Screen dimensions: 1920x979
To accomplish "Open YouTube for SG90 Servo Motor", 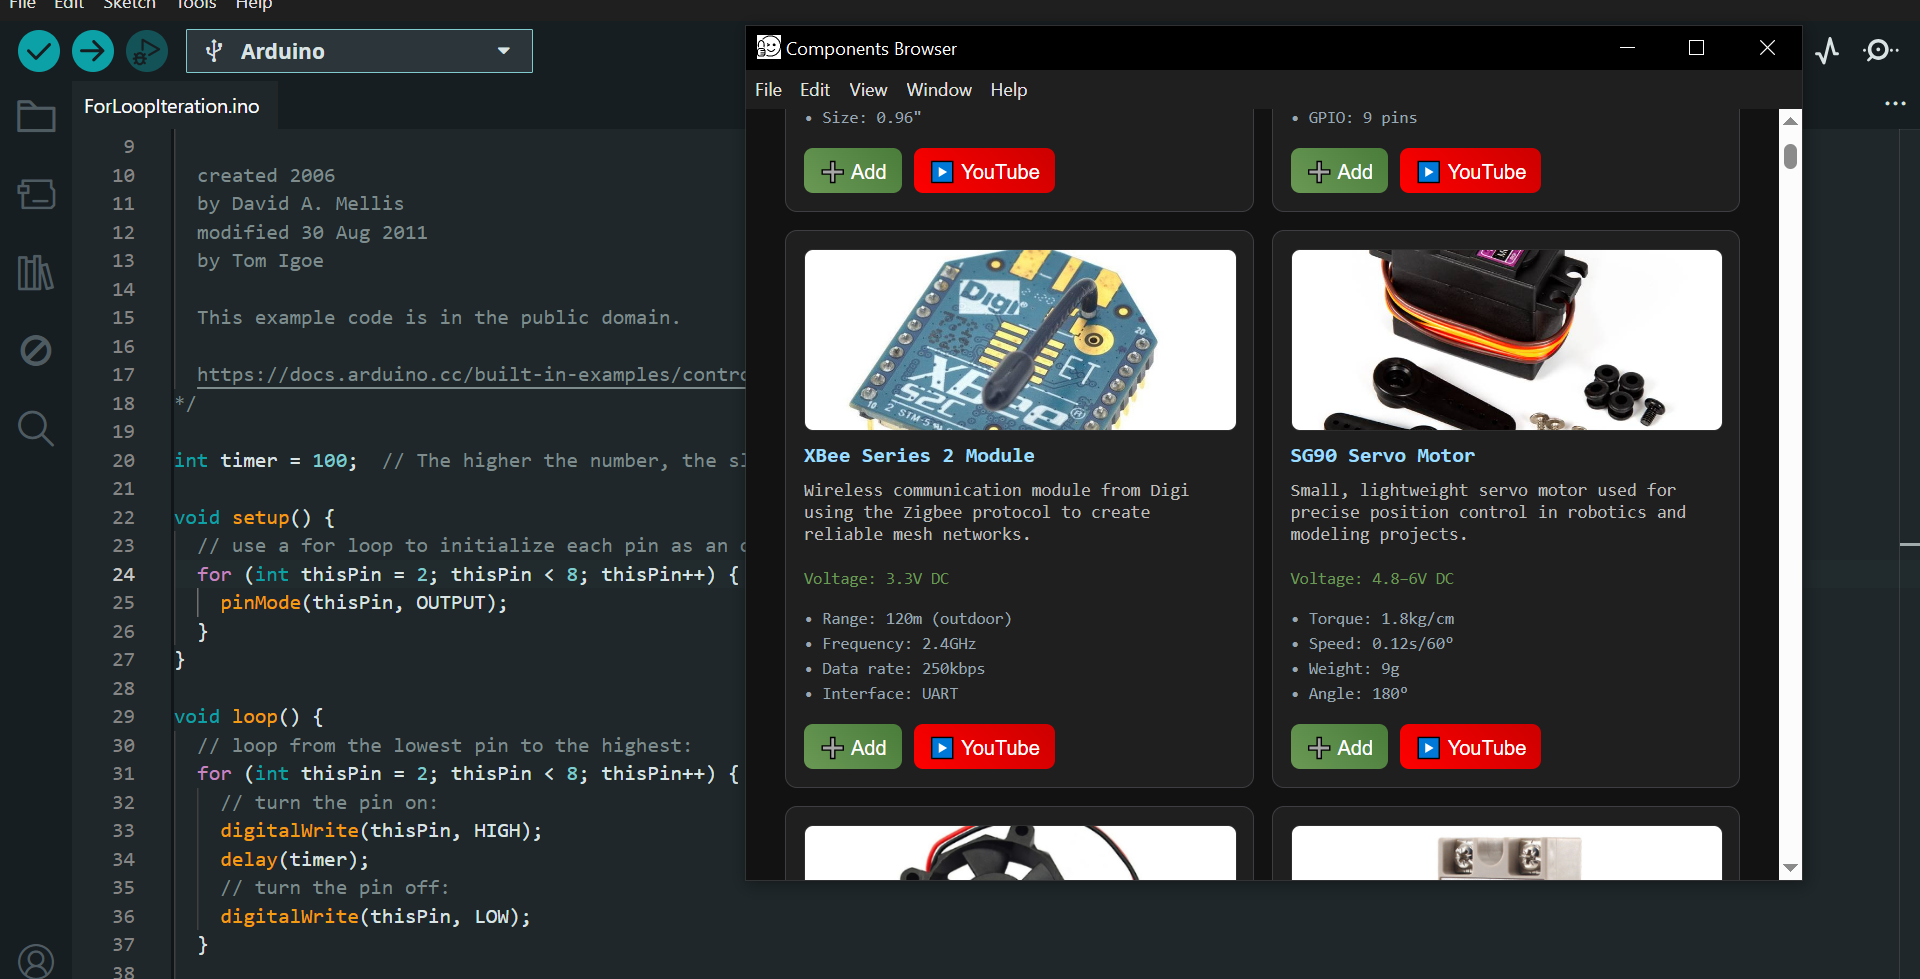I will click(x=1470, y=747).
